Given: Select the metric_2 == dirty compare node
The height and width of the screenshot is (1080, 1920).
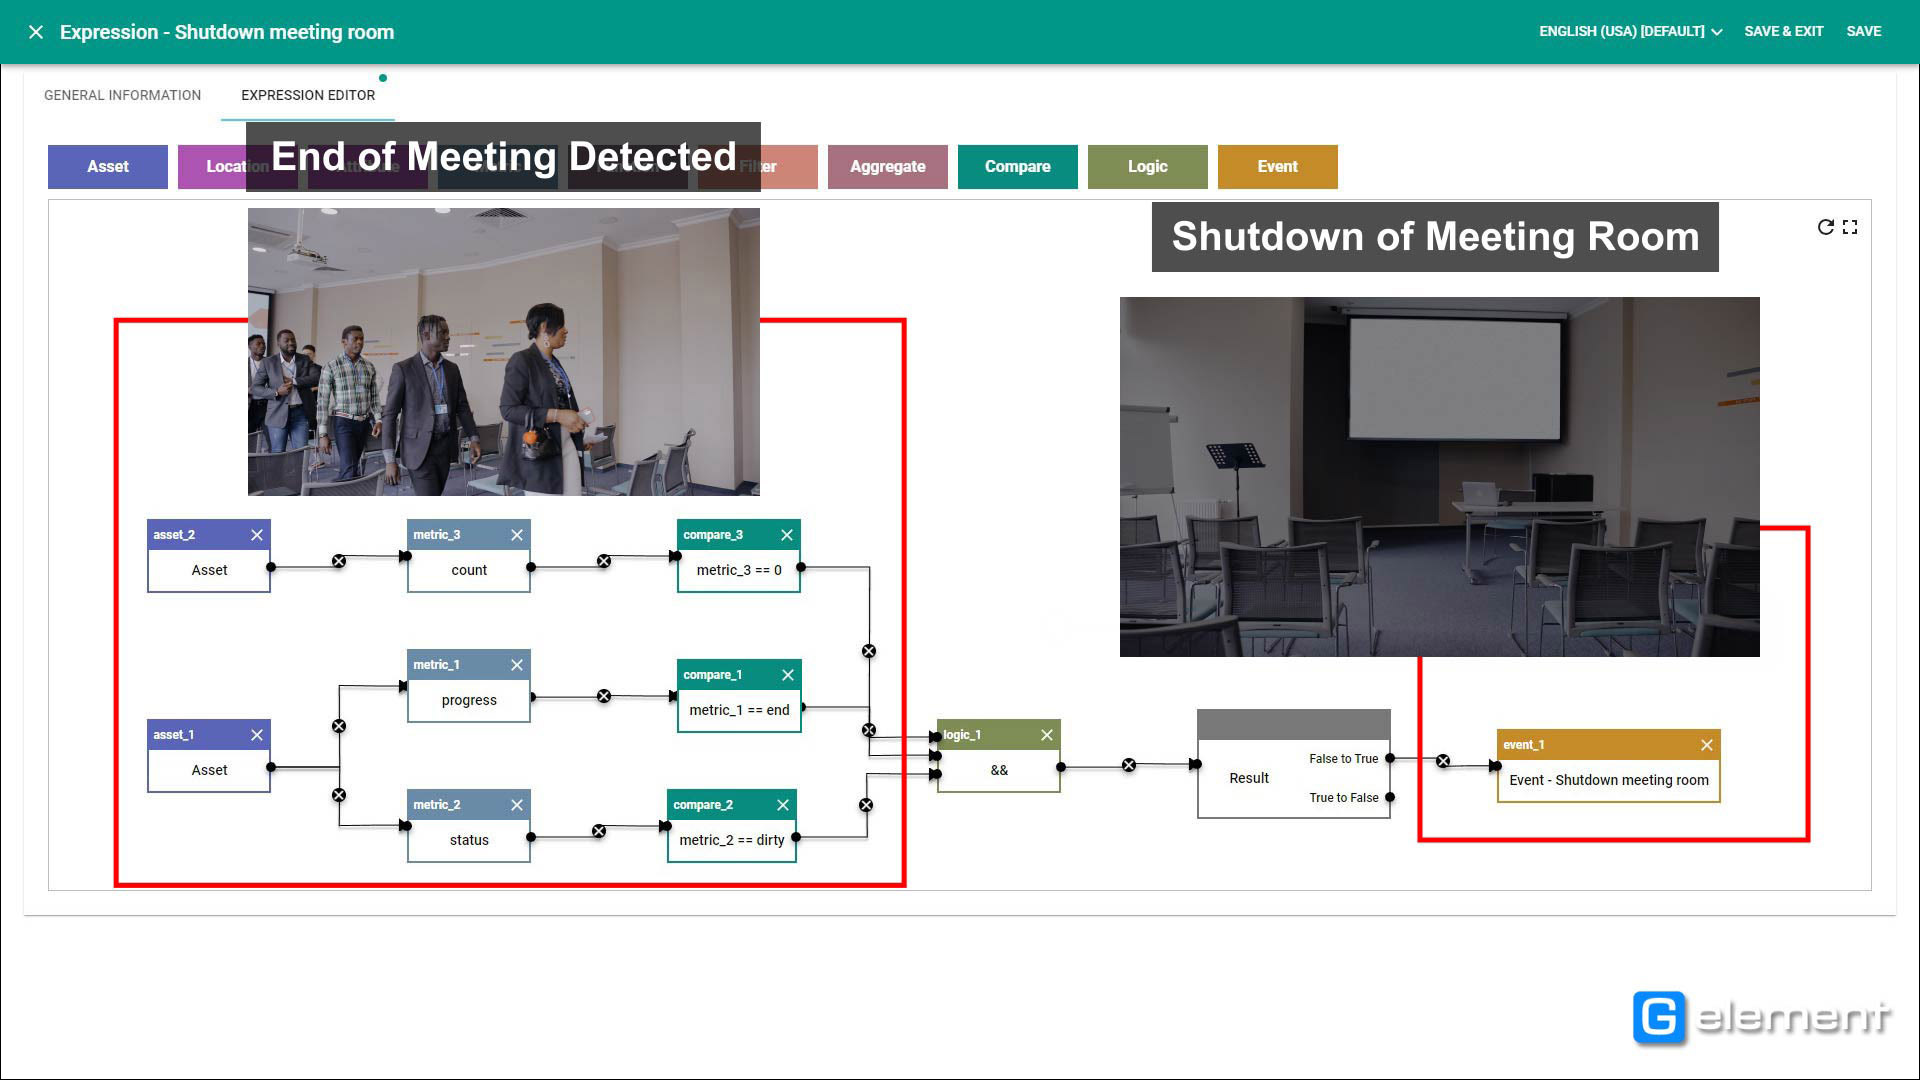Looking at the screenshot, I should pyautogui.click(x=732, y=840).
